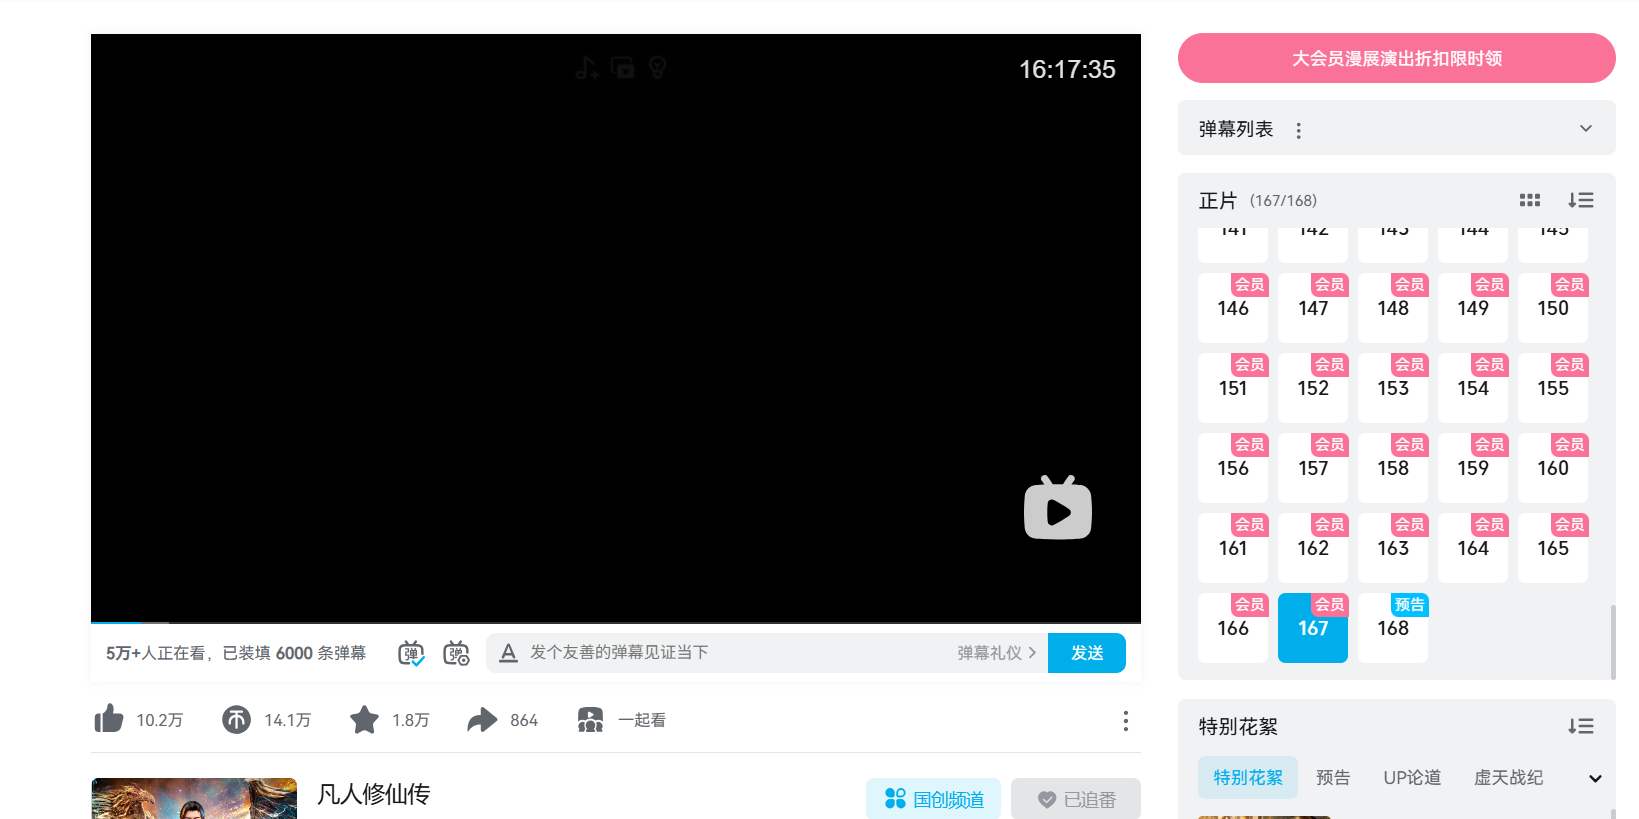Play episode 152
Screen dimensions: 1639x819
(1313, 388)
